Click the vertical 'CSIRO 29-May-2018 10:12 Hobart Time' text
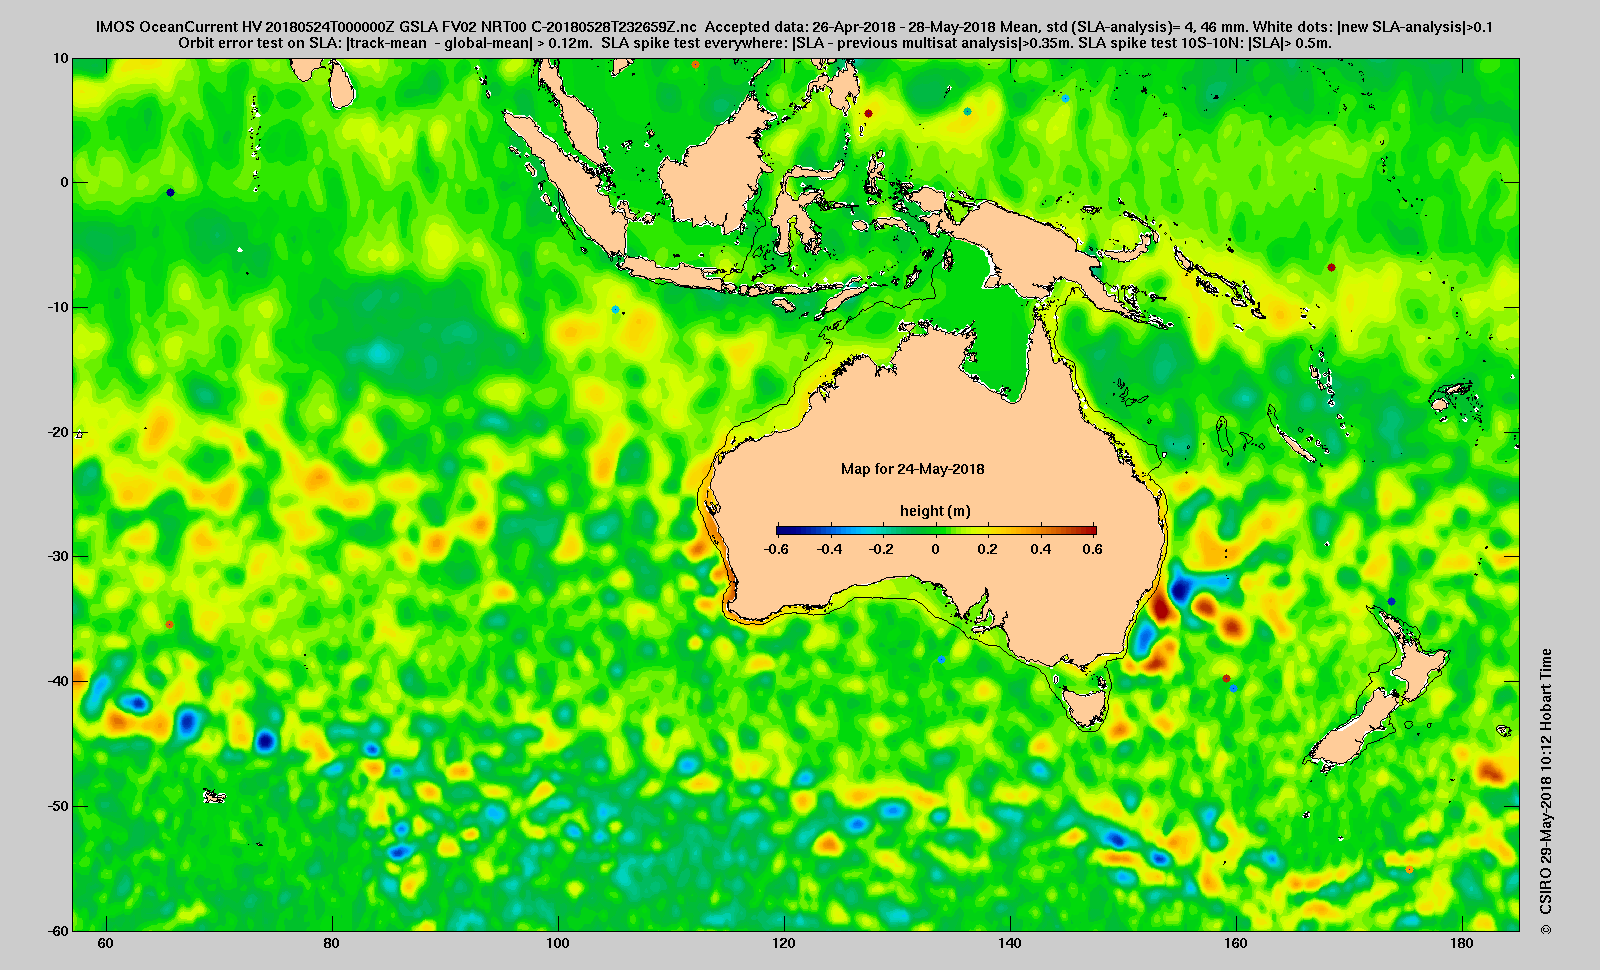The height and width of the screenshot is (970, 1600). coord(1546,782)
